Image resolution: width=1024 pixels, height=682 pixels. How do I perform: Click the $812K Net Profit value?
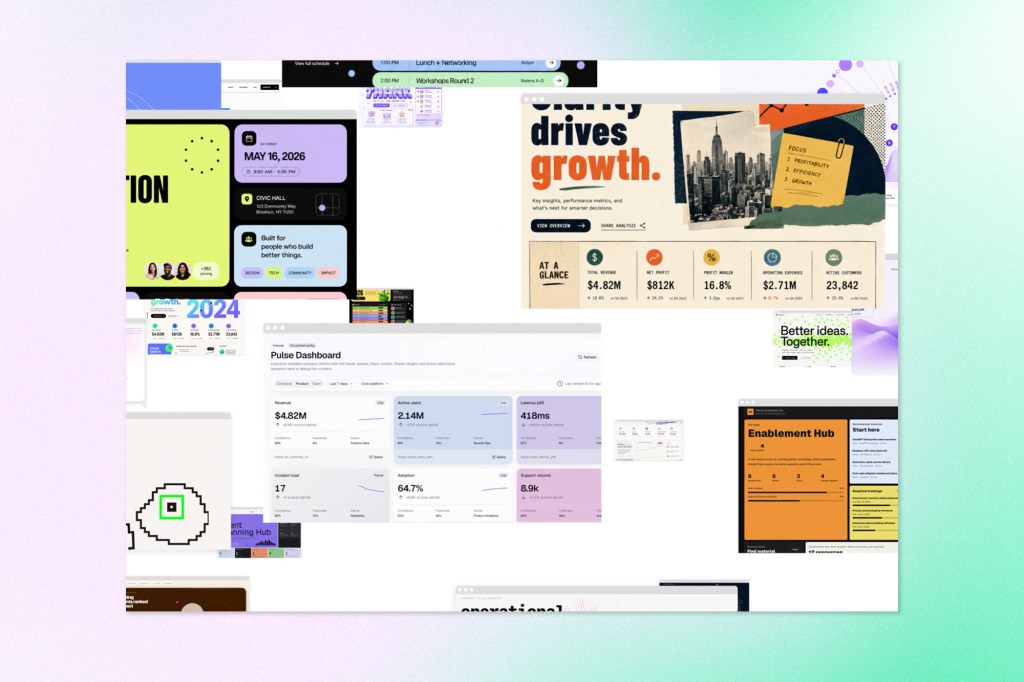[661, 285]
